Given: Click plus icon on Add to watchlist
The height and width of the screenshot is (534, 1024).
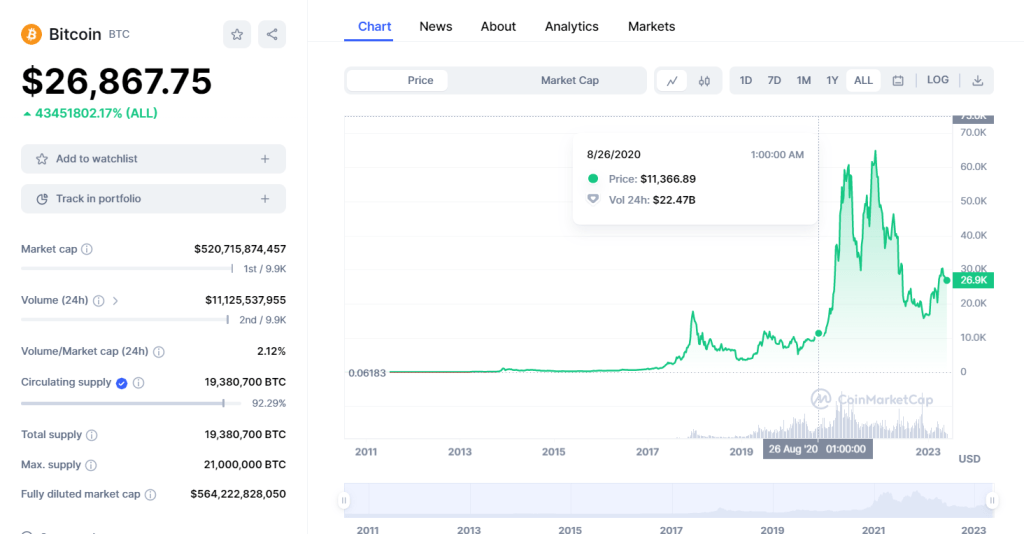Looking at the screenshot, I should (265, 159).
